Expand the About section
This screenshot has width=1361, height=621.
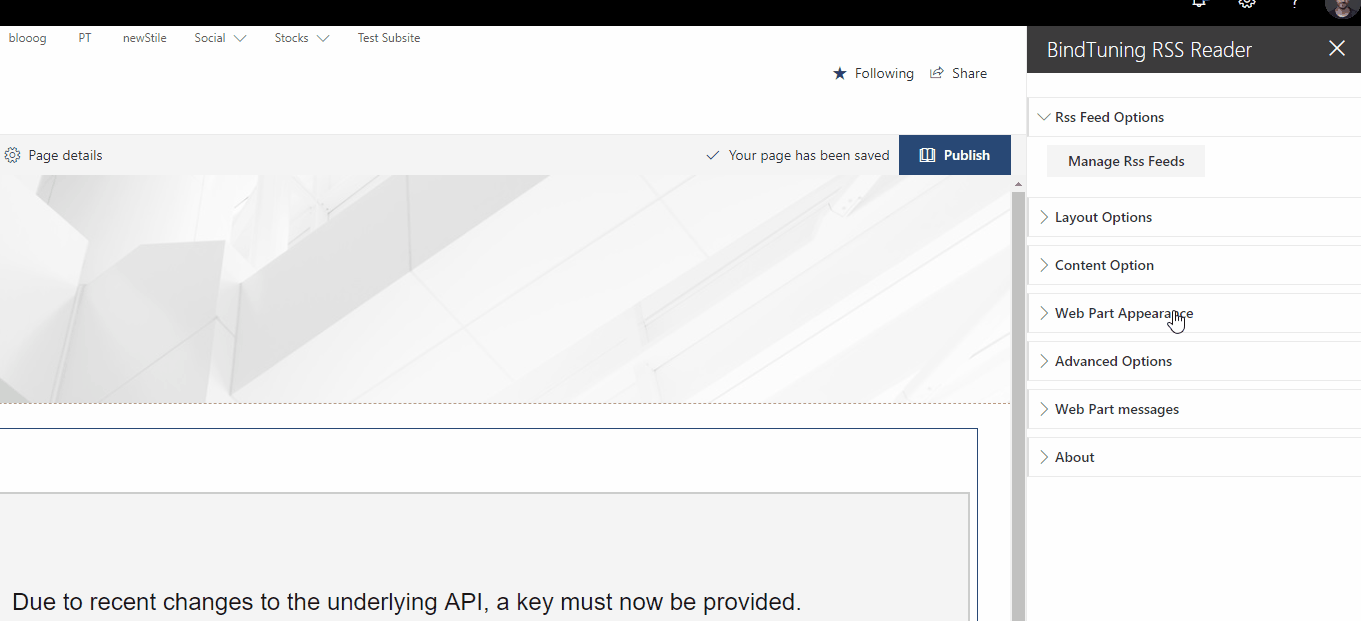point(1194,457)
